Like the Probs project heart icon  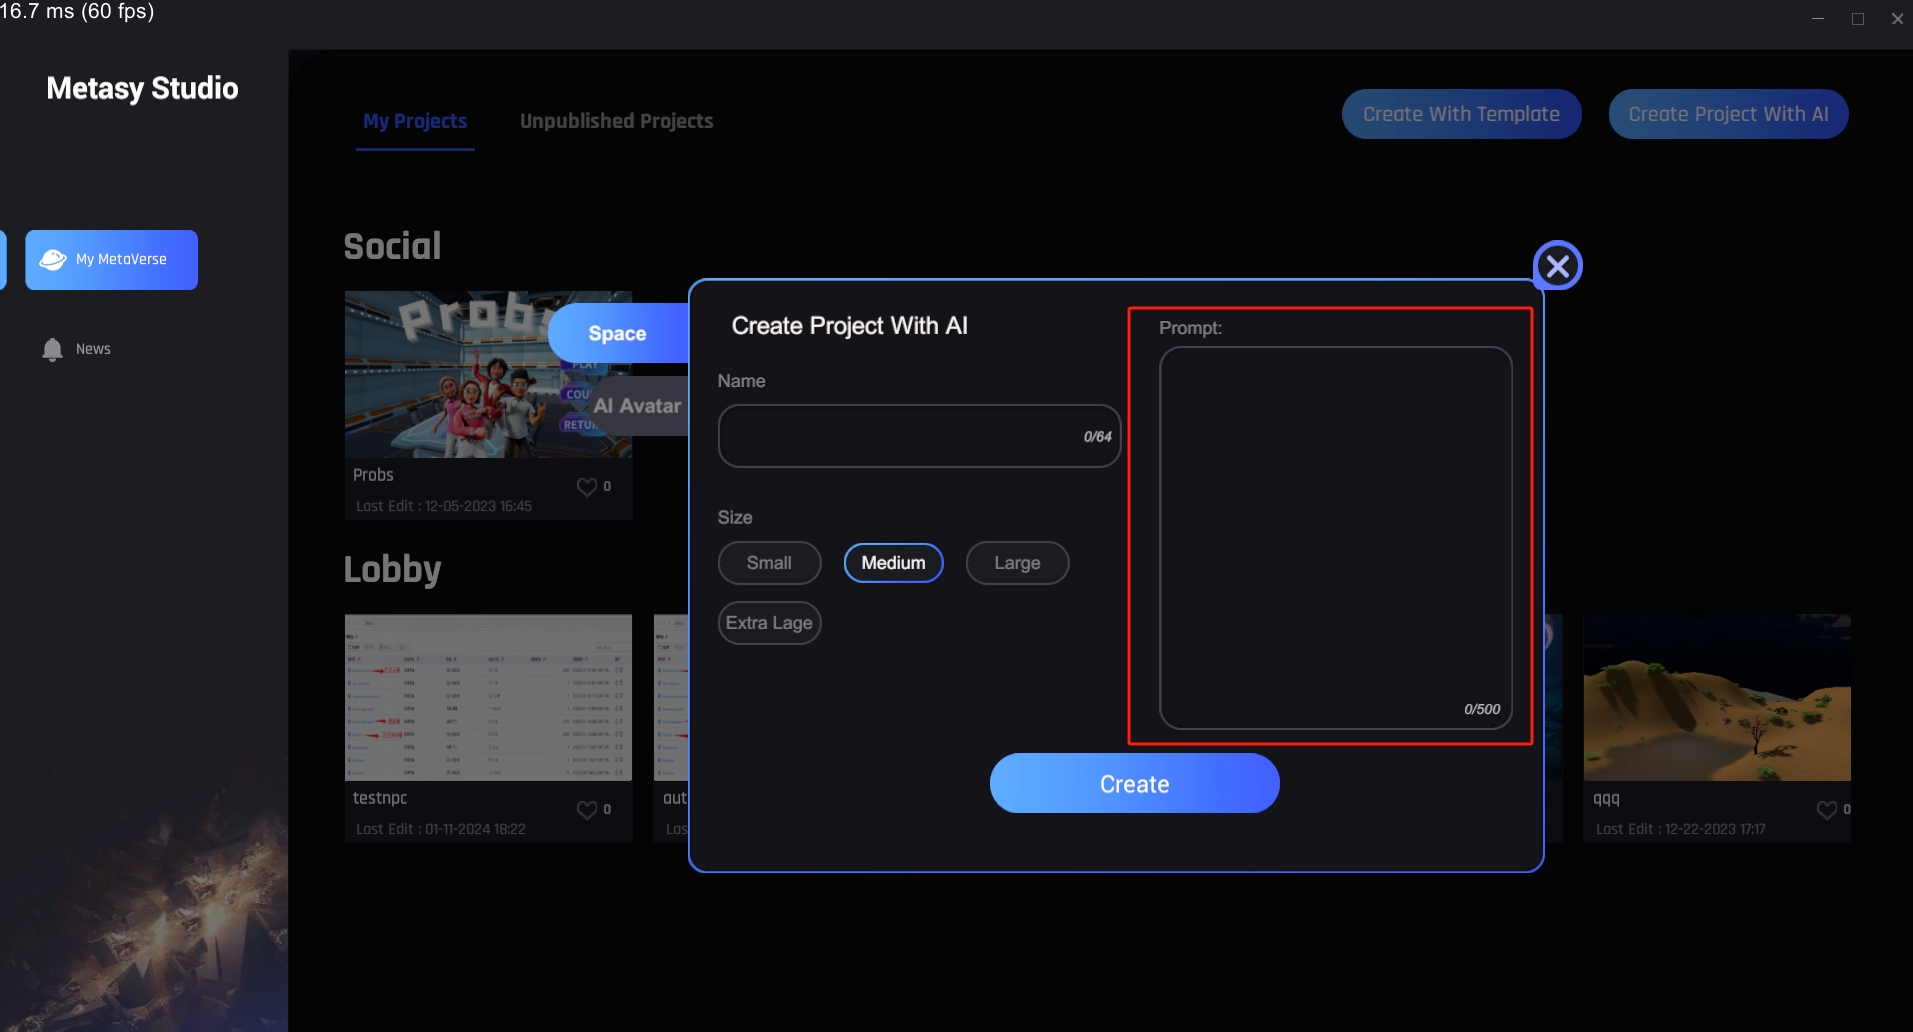pyautogui.click(x=587, y=487)
